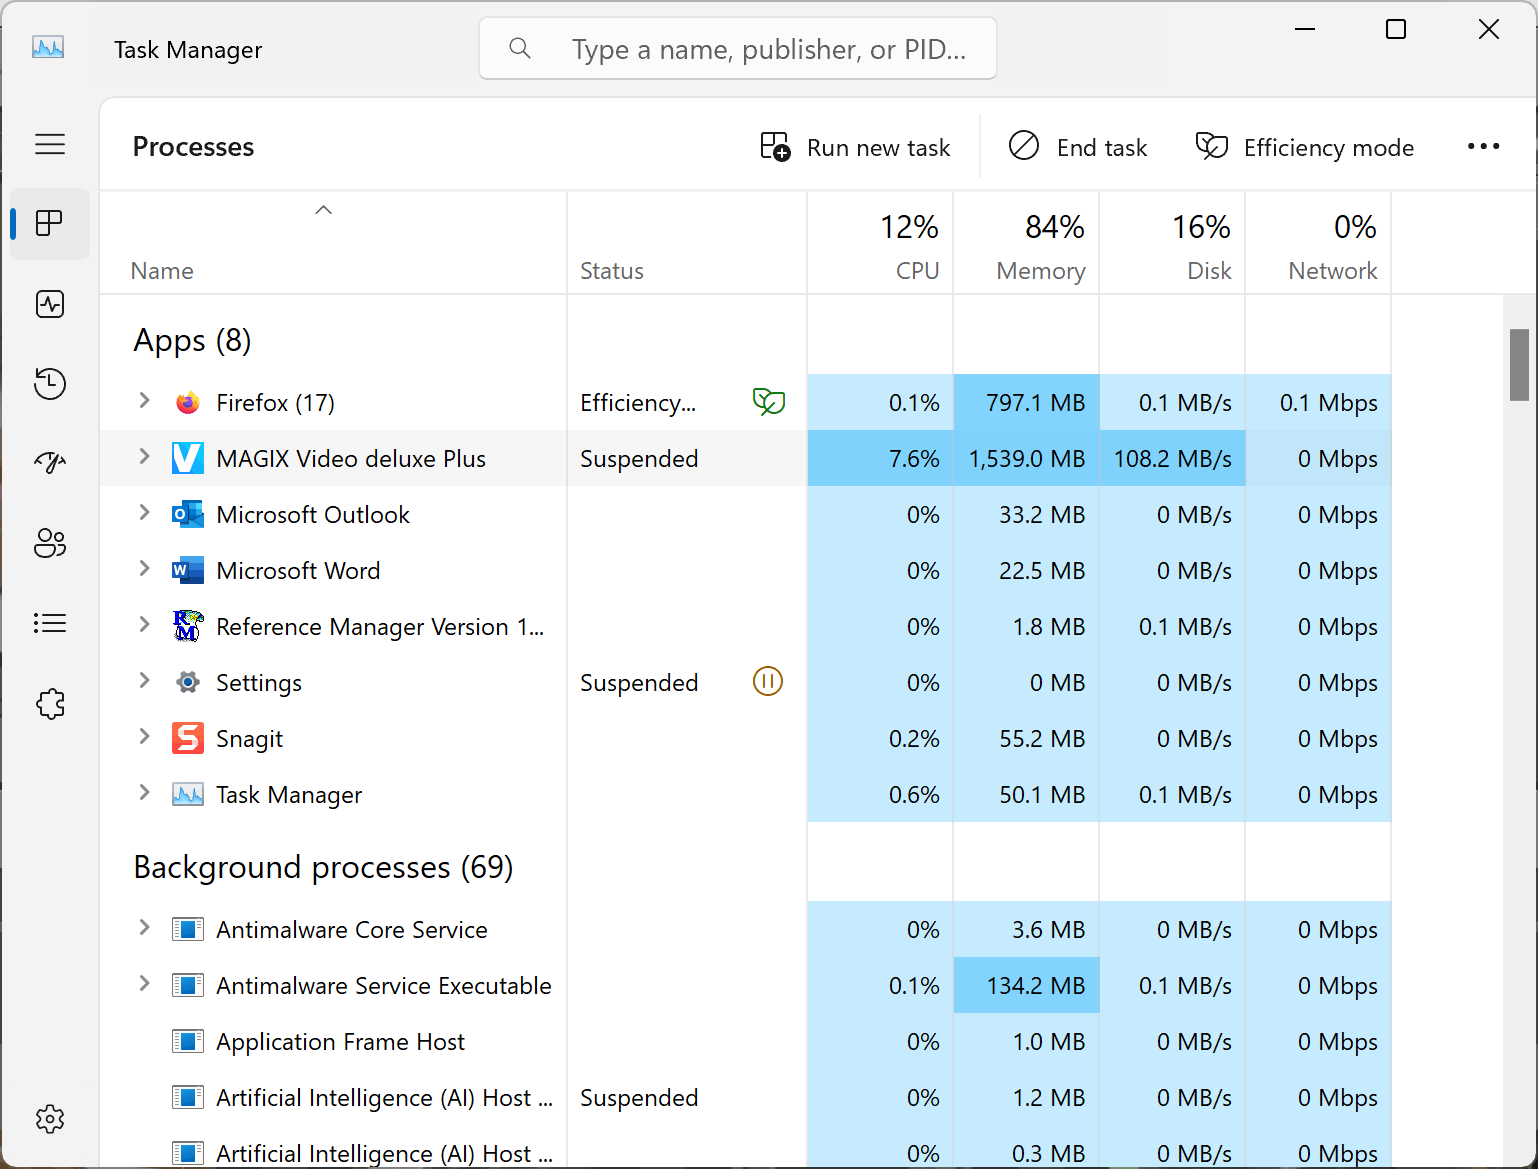The width and height of the screenshot is (1538, 1169).
Task: Select the Application Frame Host name
Action: (340, 1042)
